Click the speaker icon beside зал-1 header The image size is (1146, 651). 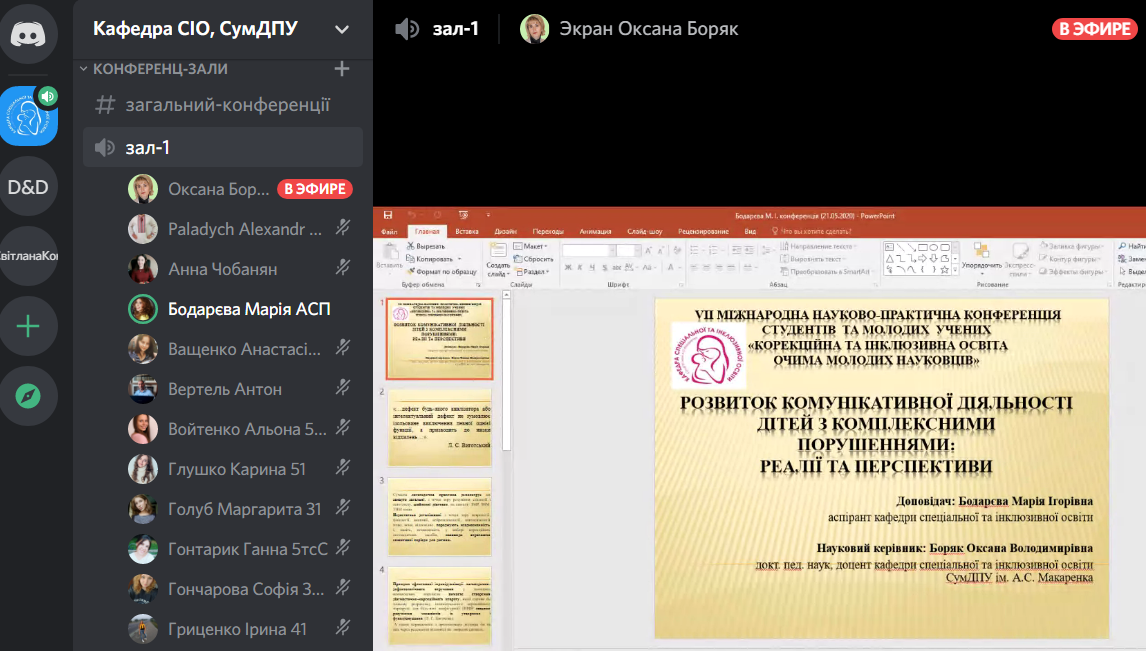(407, 29)
